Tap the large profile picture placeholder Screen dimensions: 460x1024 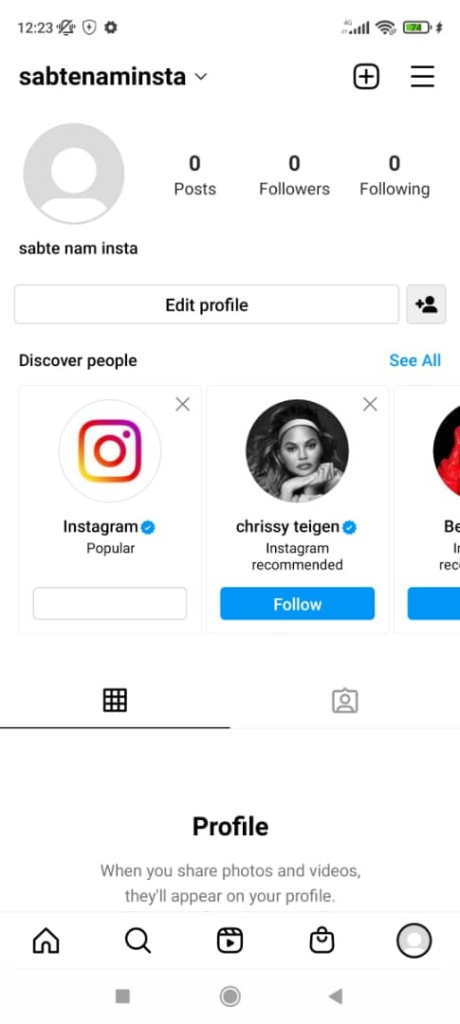74,174
